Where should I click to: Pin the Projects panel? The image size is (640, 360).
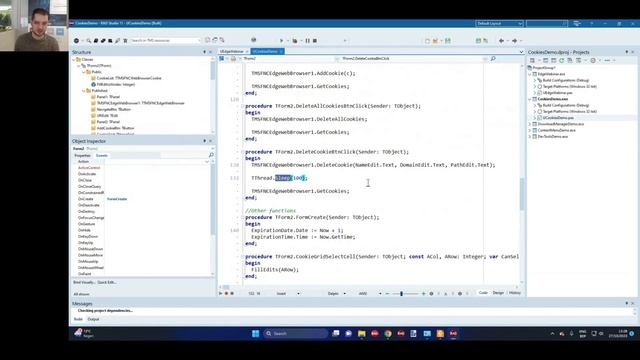[x=627, y=52]
